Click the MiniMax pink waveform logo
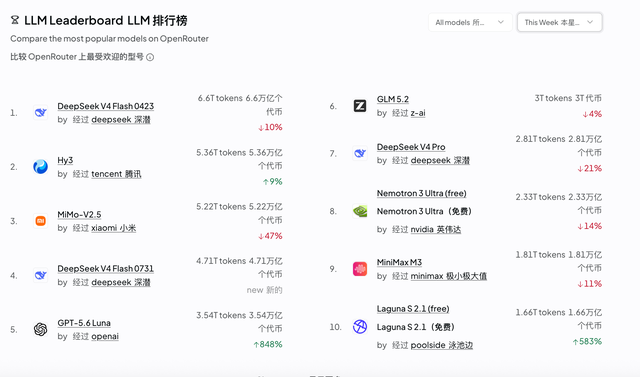This screenshot has width=640, height=377. coord(360,269)
